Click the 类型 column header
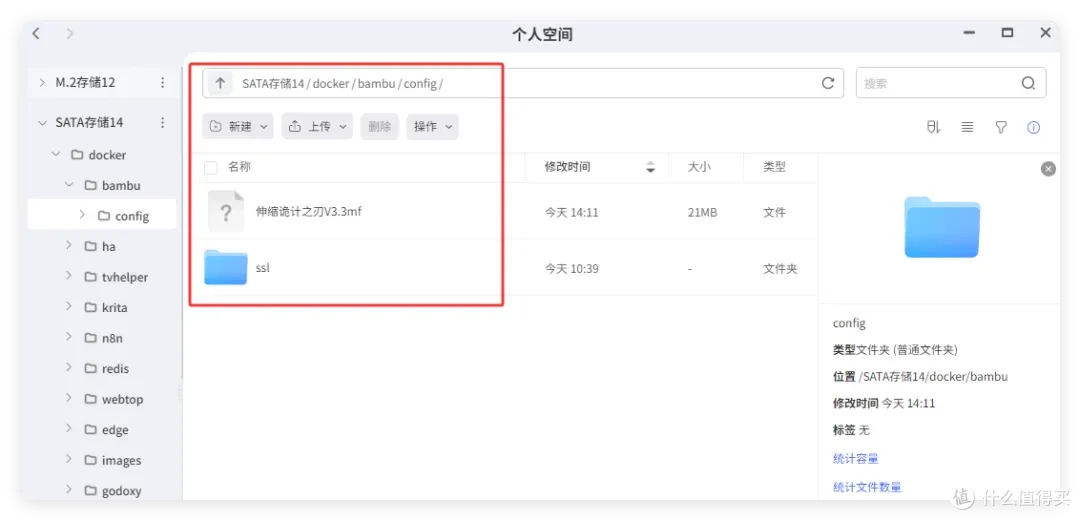This screenshot has width=1080, height=520. [x=774, y=167]
